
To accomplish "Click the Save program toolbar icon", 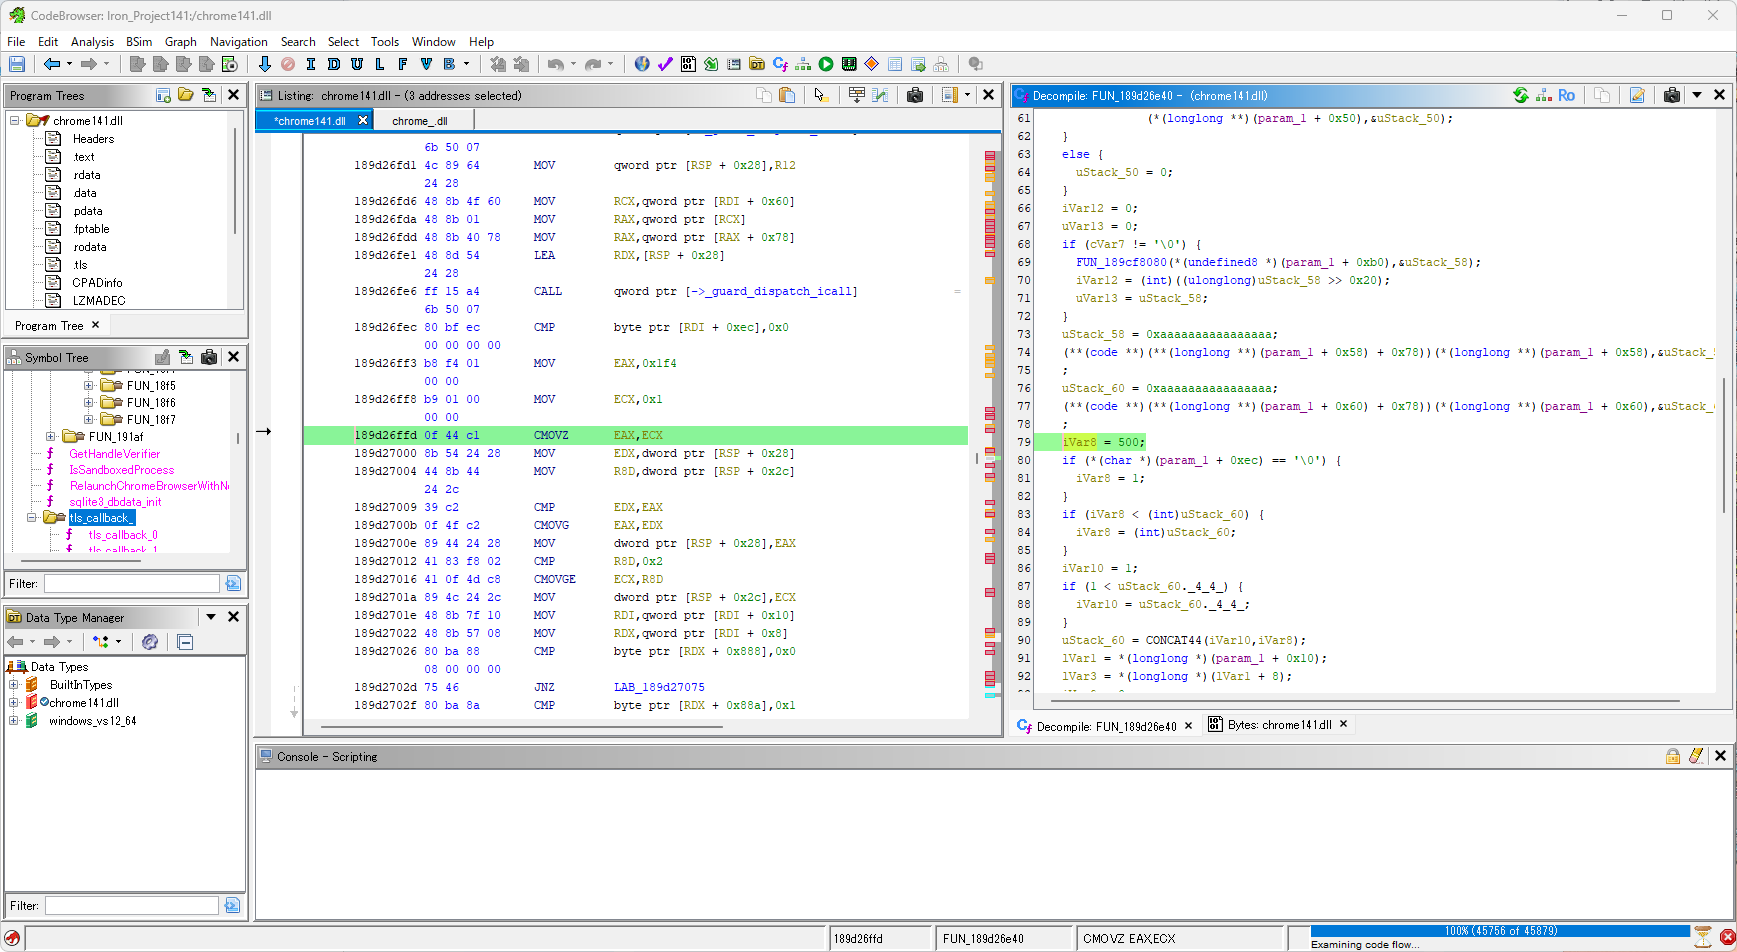I will click(x=17, y=64).
